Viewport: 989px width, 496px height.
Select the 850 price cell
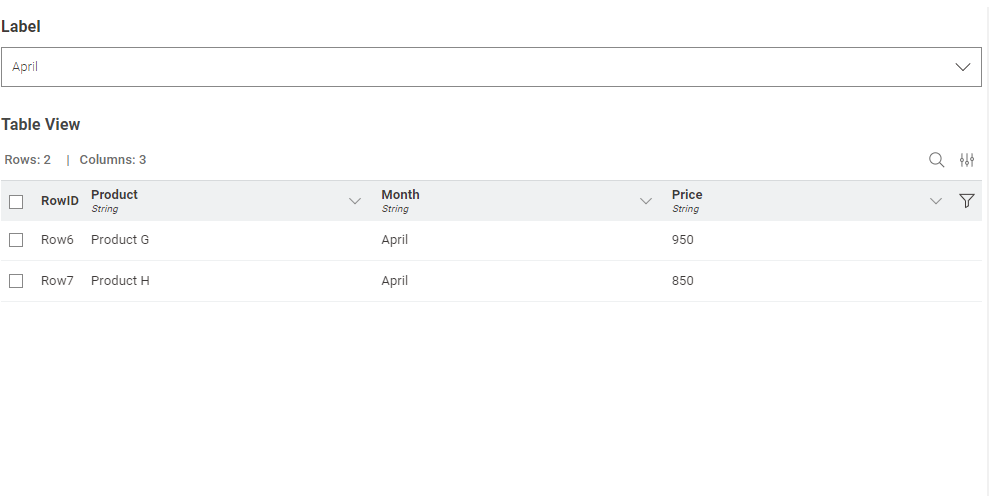tap(682, 281)
